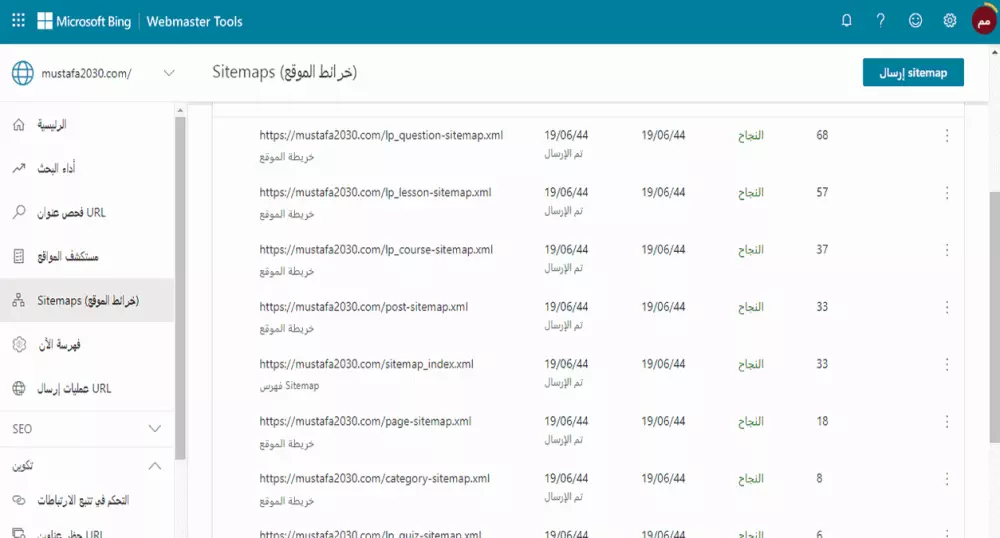Click the site explorer icon
Image resolution: width=1000 pixels, height=538 pixels.
click(x=18, y=256)
